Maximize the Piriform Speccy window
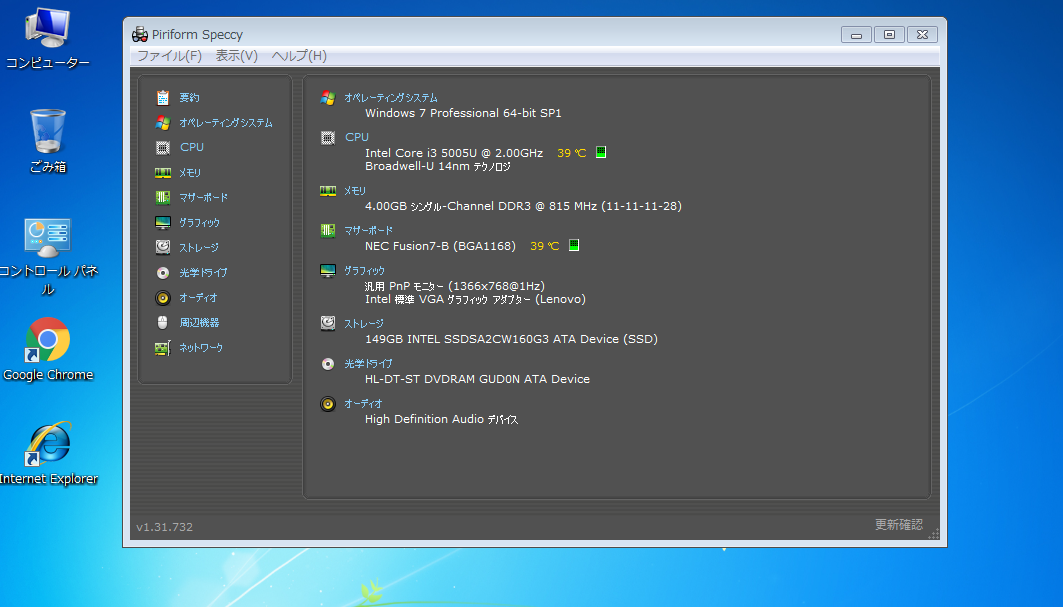1063x607 pixels. (x=889, y=35)
